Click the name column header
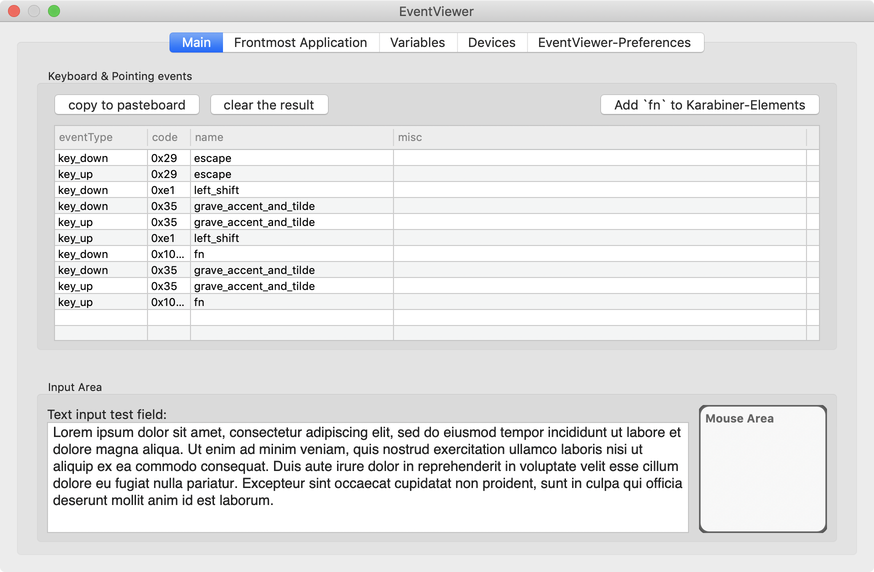This screenshot has height=572, width=874. click(x=292, y=137)
